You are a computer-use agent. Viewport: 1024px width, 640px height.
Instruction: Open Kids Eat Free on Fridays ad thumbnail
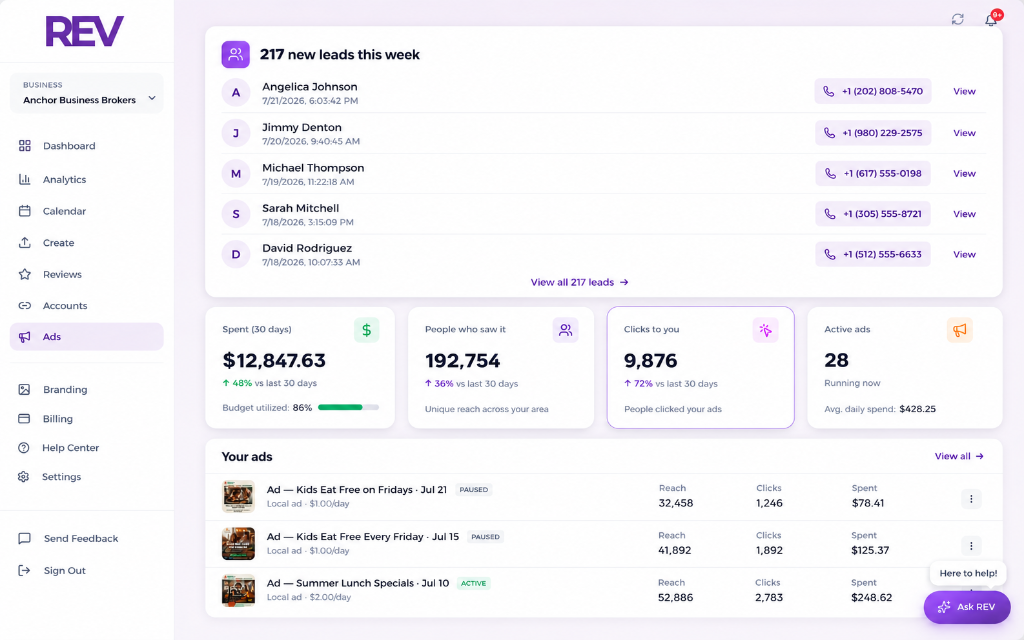click(238, 497)
